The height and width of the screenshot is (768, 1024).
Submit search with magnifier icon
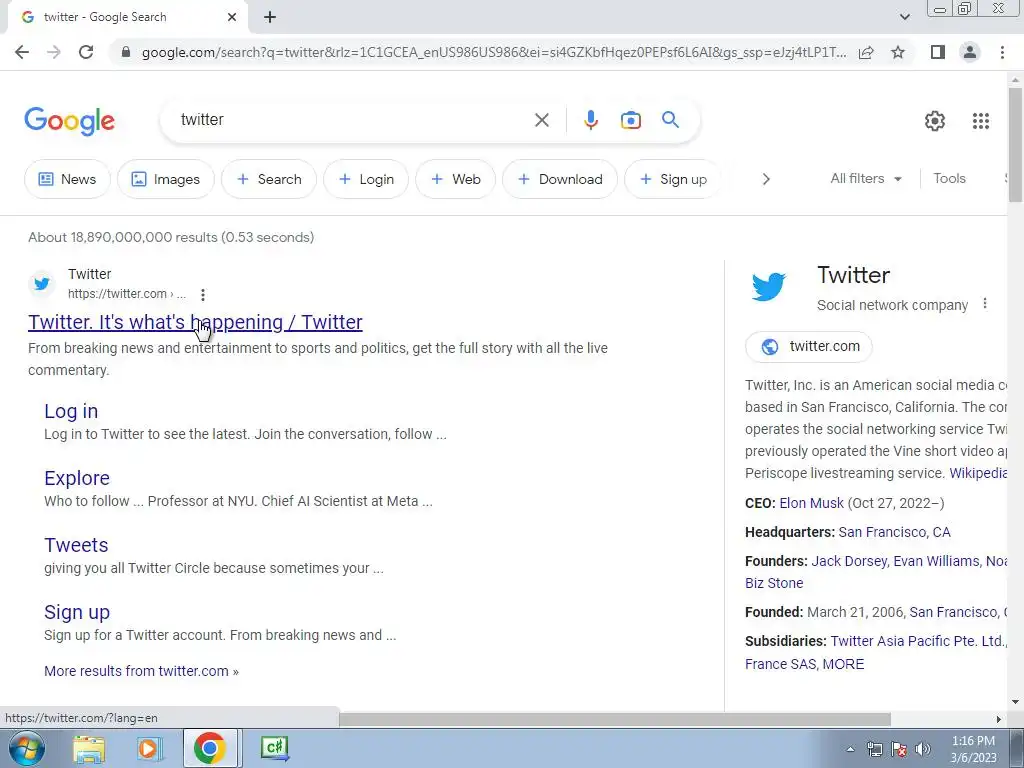tap(670, 120)
